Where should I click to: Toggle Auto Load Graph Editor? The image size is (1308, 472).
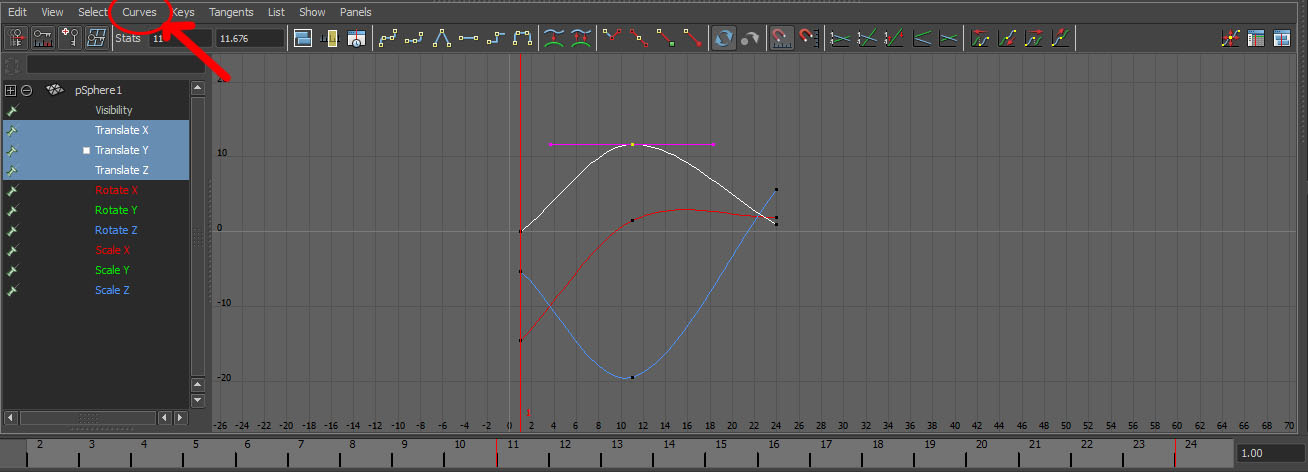tap(723, 38)
